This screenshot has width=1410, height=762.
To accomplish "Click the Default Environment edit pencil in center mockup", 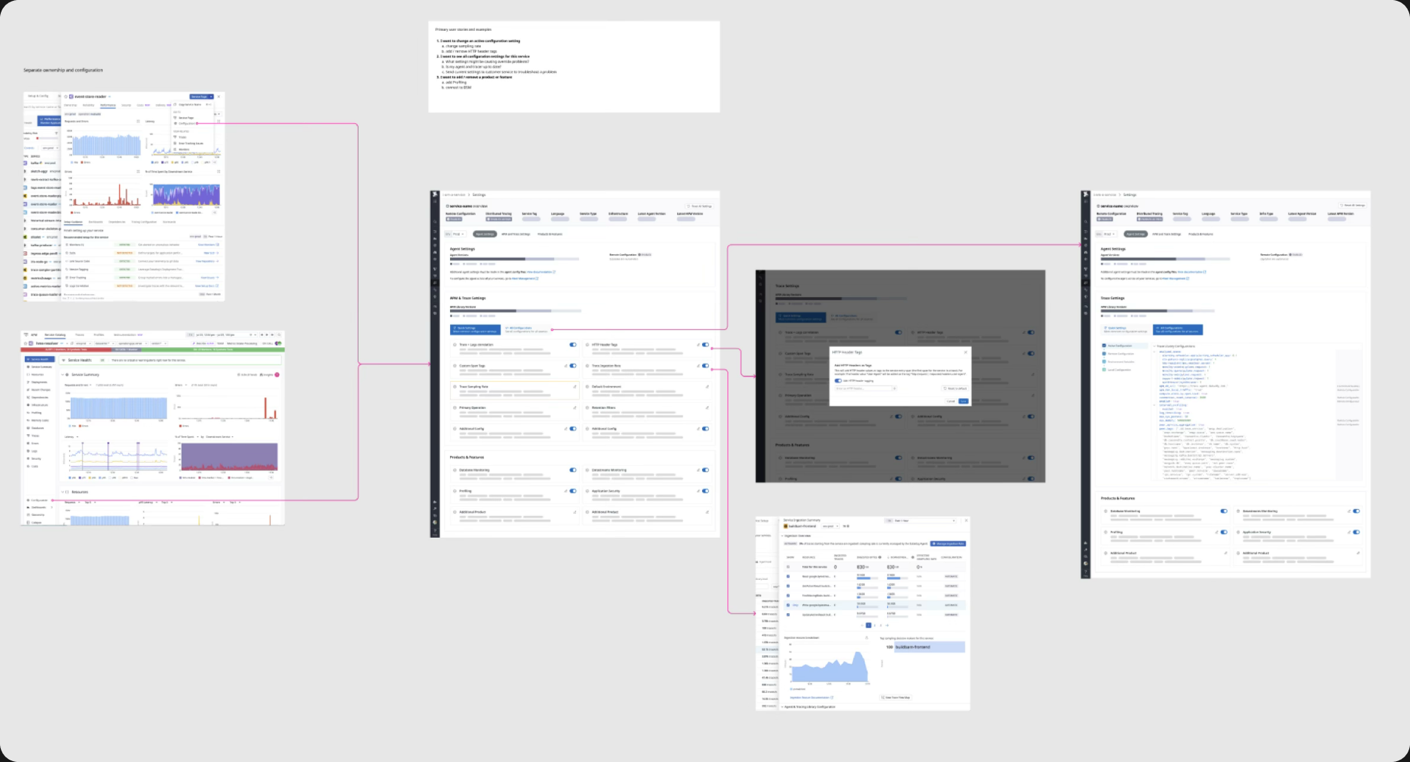I will tap(707, 386).
